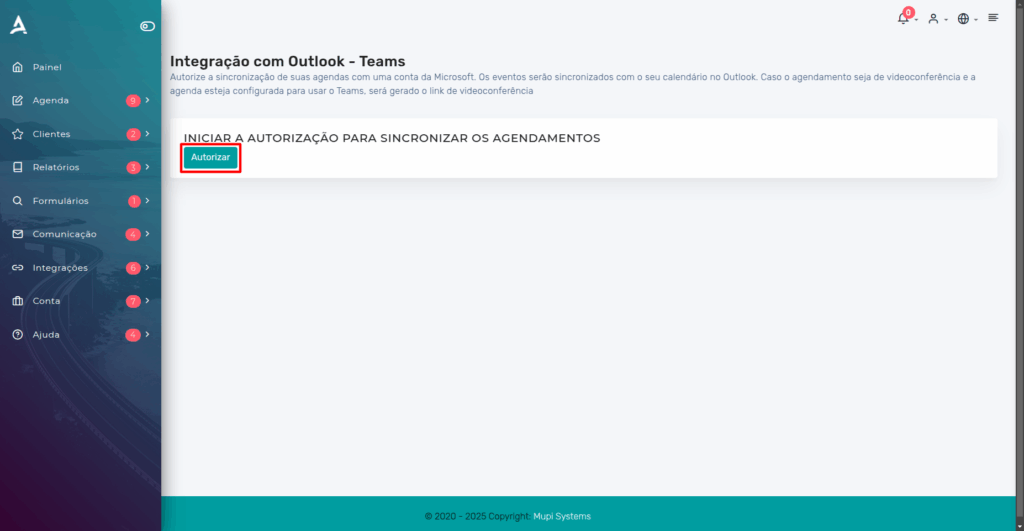This screenshot has width=1024, height=531.
Task: Toggle the sidebar collapse switch
Action: point(147,26)
